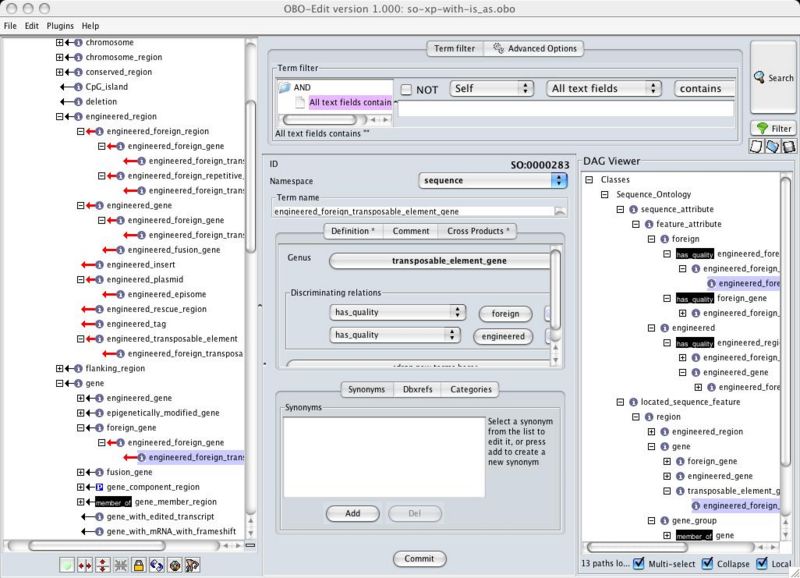800x578 pixels.
Task: Open the All text fields dropdown
Action: (x=604, y=88)
